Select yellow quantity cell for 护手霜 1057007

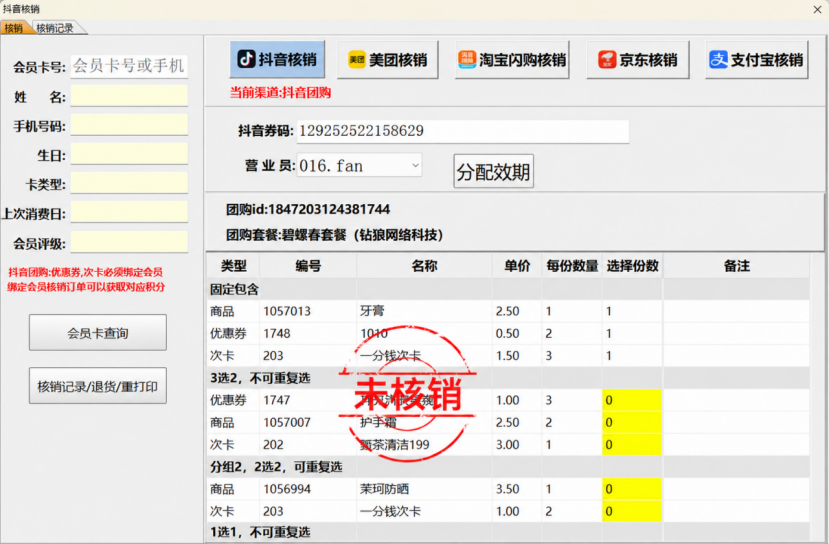pos(632,422)
